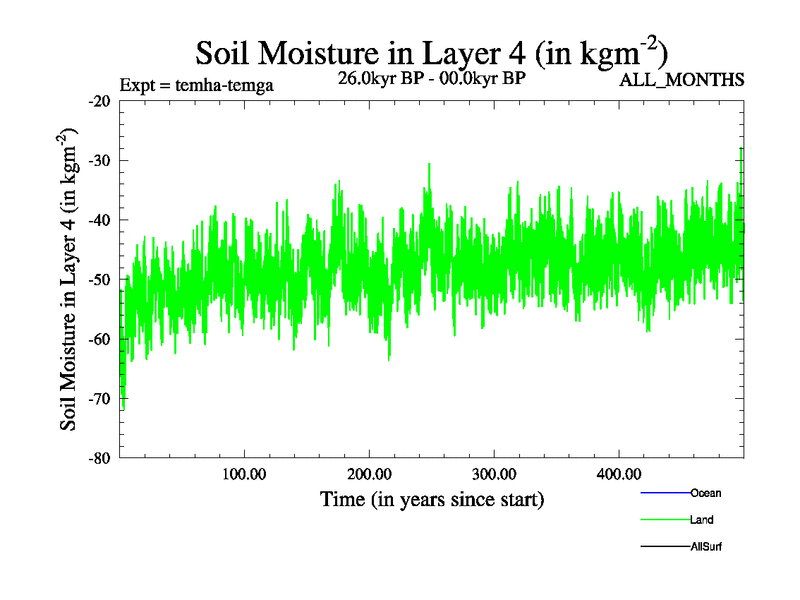Image resolution: width=800 pixels, height=600 pixels.
Task: Select the "26.0kyr BP - 00.0kyr BP" subtitle
Action: tap(432, 79)
